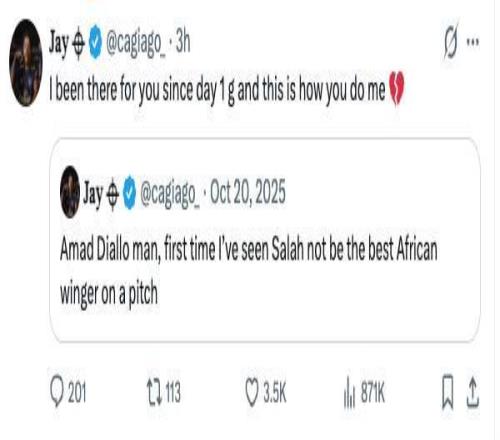This screenshot has height=440, width=500.
Task: Click the 201 replies count
Action: coord(77,392)
